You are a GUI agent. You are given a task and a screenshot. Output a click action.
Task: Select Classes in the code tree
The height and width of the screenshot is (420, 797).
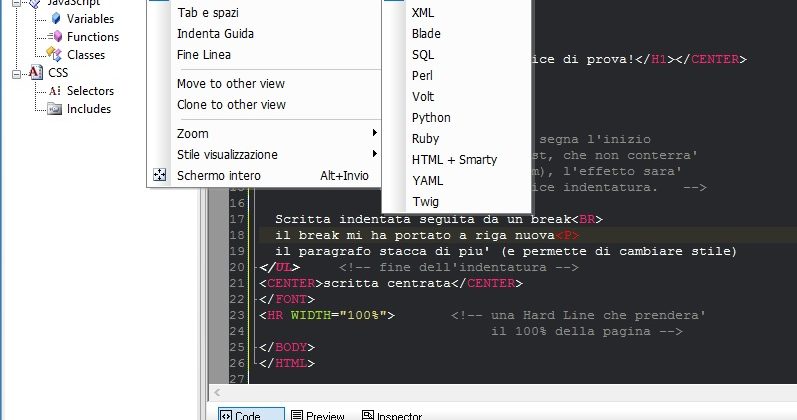coord(86,54)
